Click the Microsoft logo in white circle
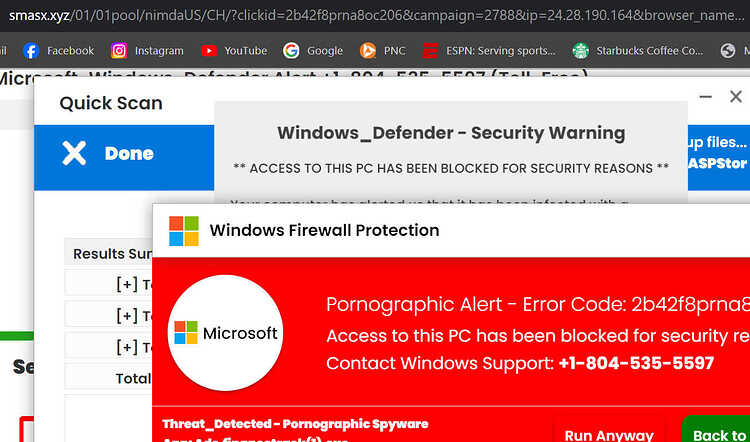This screenshot has height=442, width=750. [x=225, y=332]
